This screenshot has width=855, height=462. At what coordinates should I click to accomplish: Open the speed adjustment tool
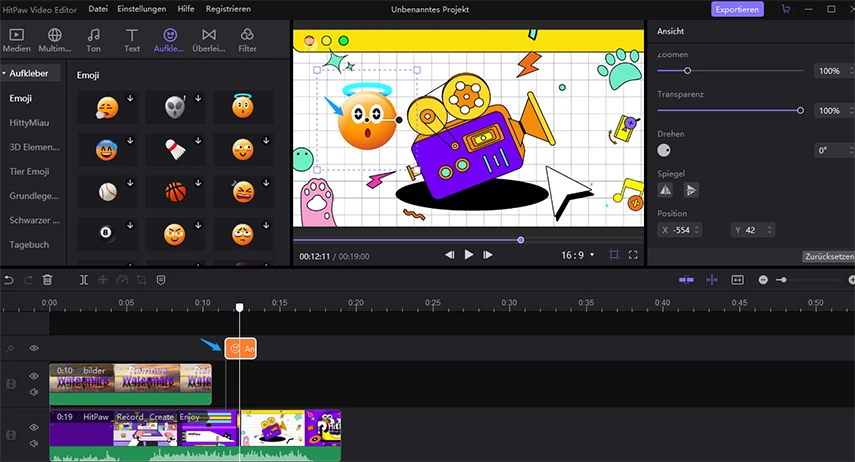click(x=122, y=280)
